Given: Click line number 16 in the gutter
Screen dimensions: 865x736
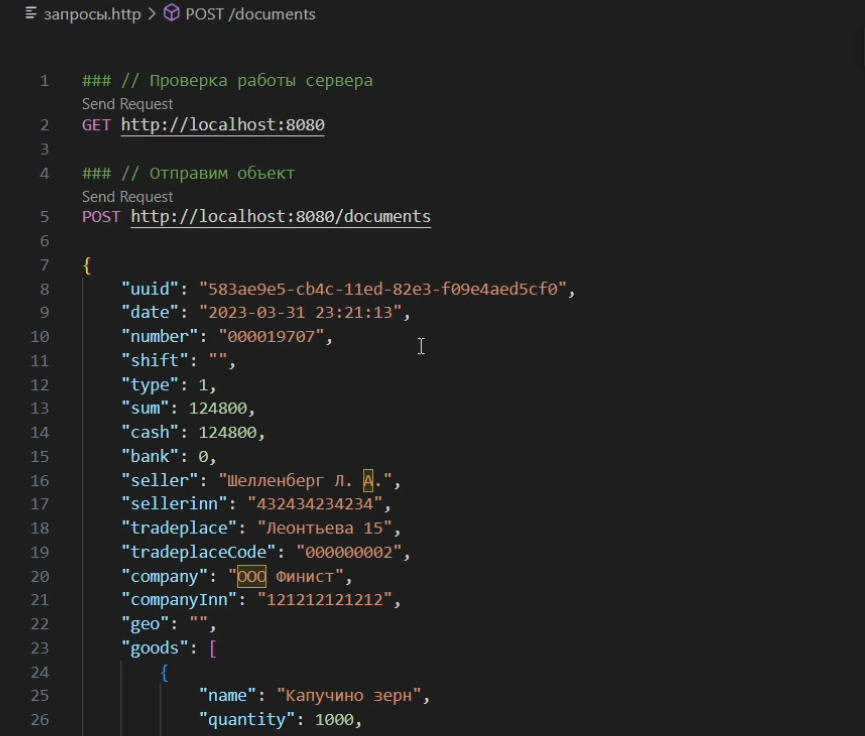Looking at the screenshot, I should (x=40, y=481).
